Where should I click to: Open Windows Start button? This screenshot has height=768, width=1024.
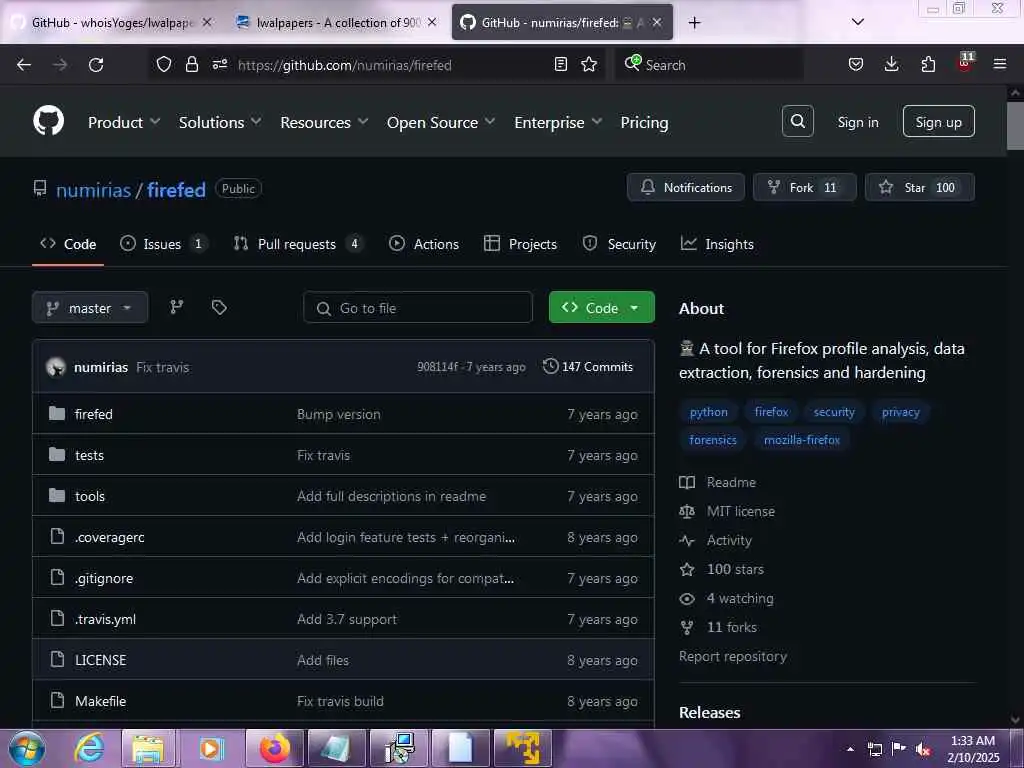26,748
